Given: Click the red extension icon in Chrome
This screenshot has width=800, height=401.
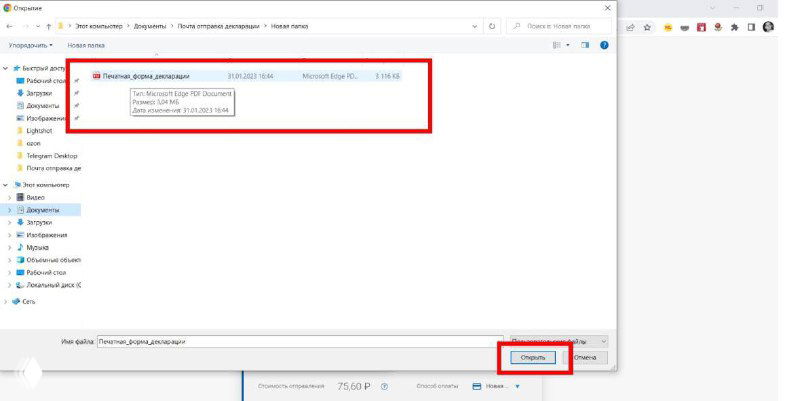Looking at the screenshot, I should point(702,28).
